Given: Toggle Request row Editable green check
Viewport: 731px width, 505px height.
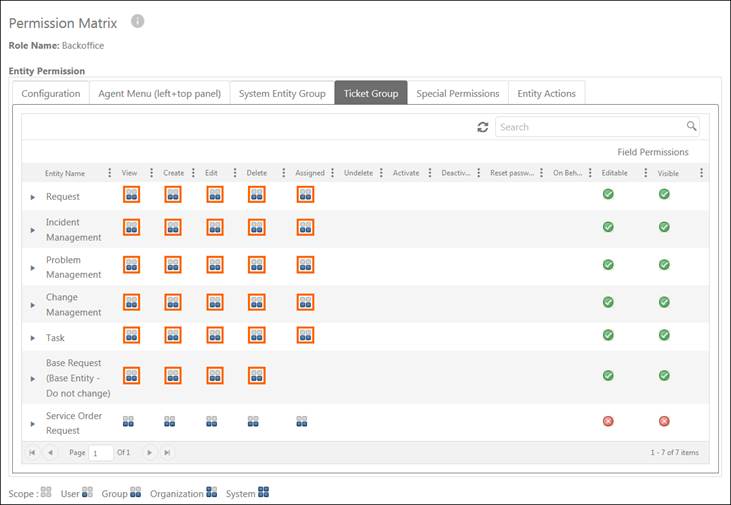Looking at the screenshot, I should (x=607, y=194).
